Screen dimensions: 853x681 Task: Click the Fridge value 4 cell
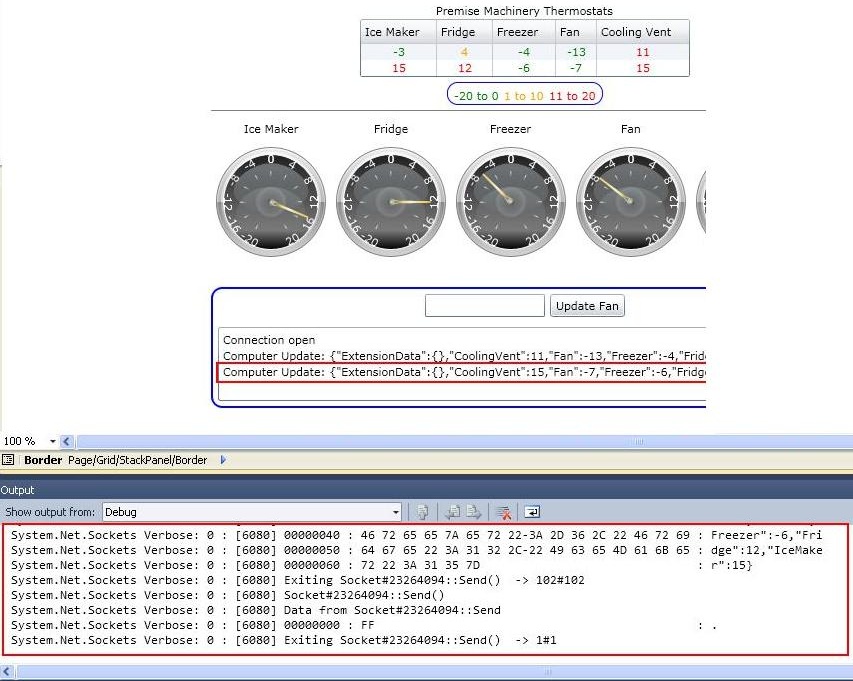[464, 52]
